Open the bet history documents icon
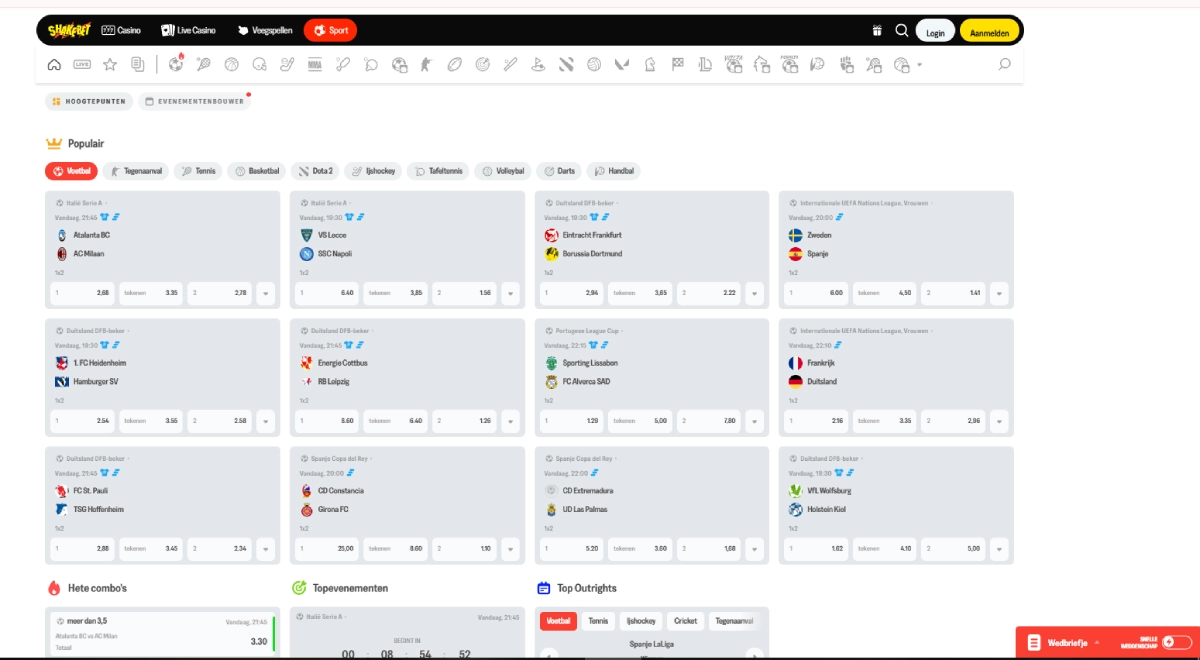1200x660 pixels. 138,64
